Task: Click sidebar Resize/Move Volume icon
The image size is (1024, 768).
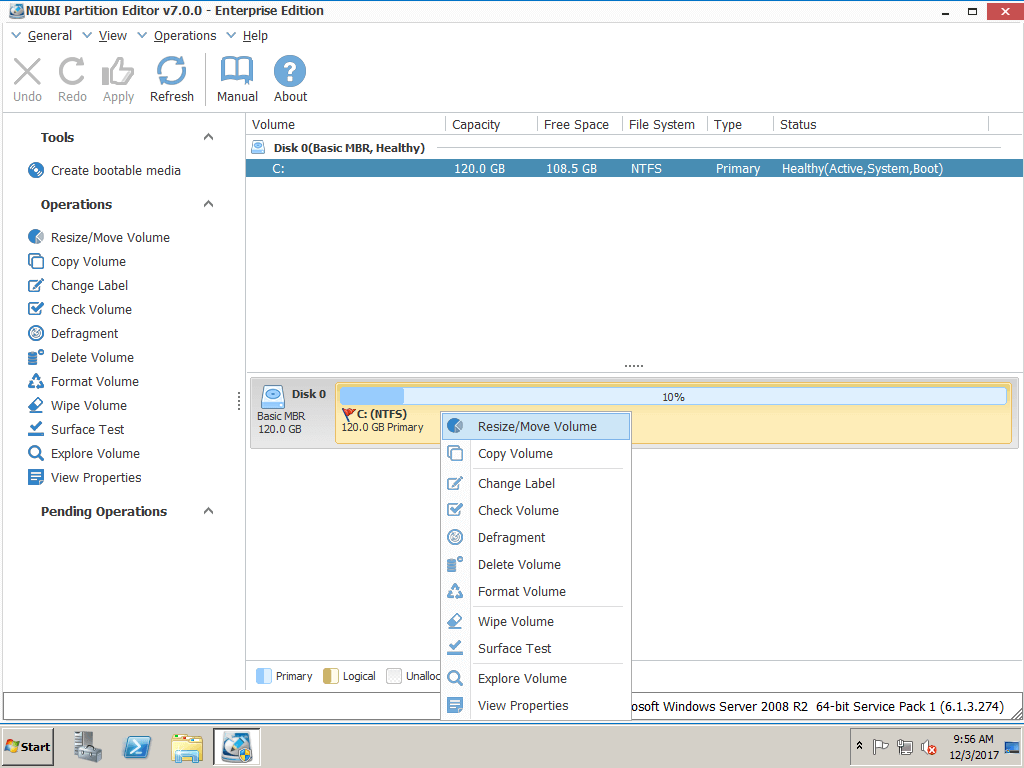Action: 36,237
